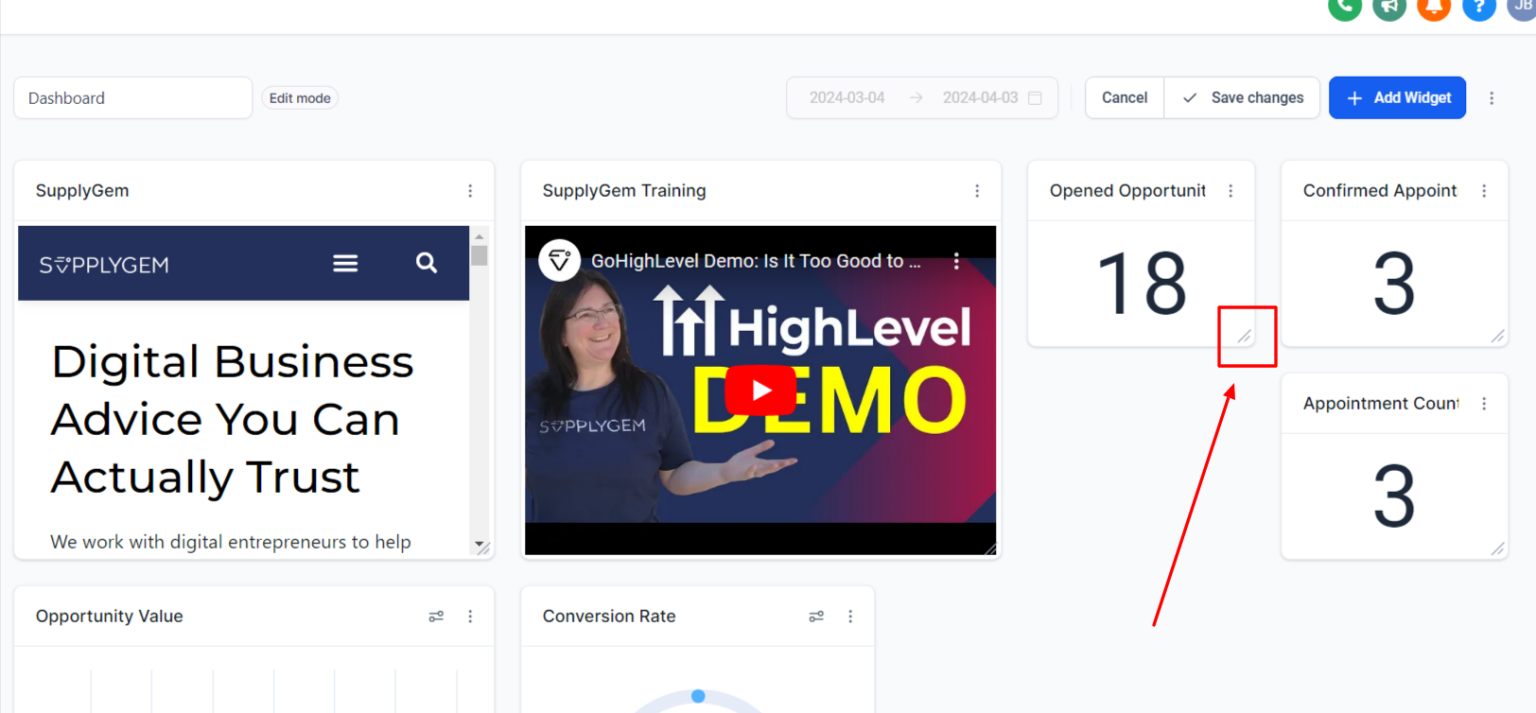The width and height of the screenshot is (1536, 713).
Task: Click the blue help question mark icon
Action: 1479,9
